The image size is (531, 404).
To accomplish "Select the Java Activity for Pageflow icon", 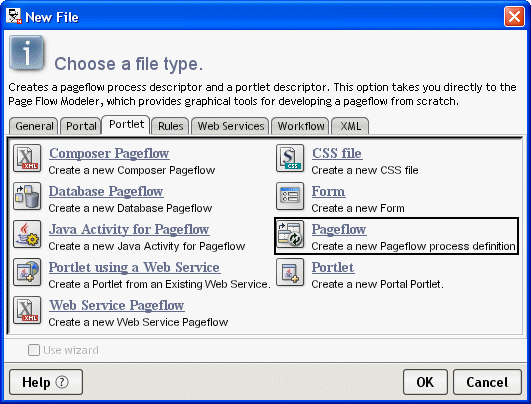I will point(27,234).
